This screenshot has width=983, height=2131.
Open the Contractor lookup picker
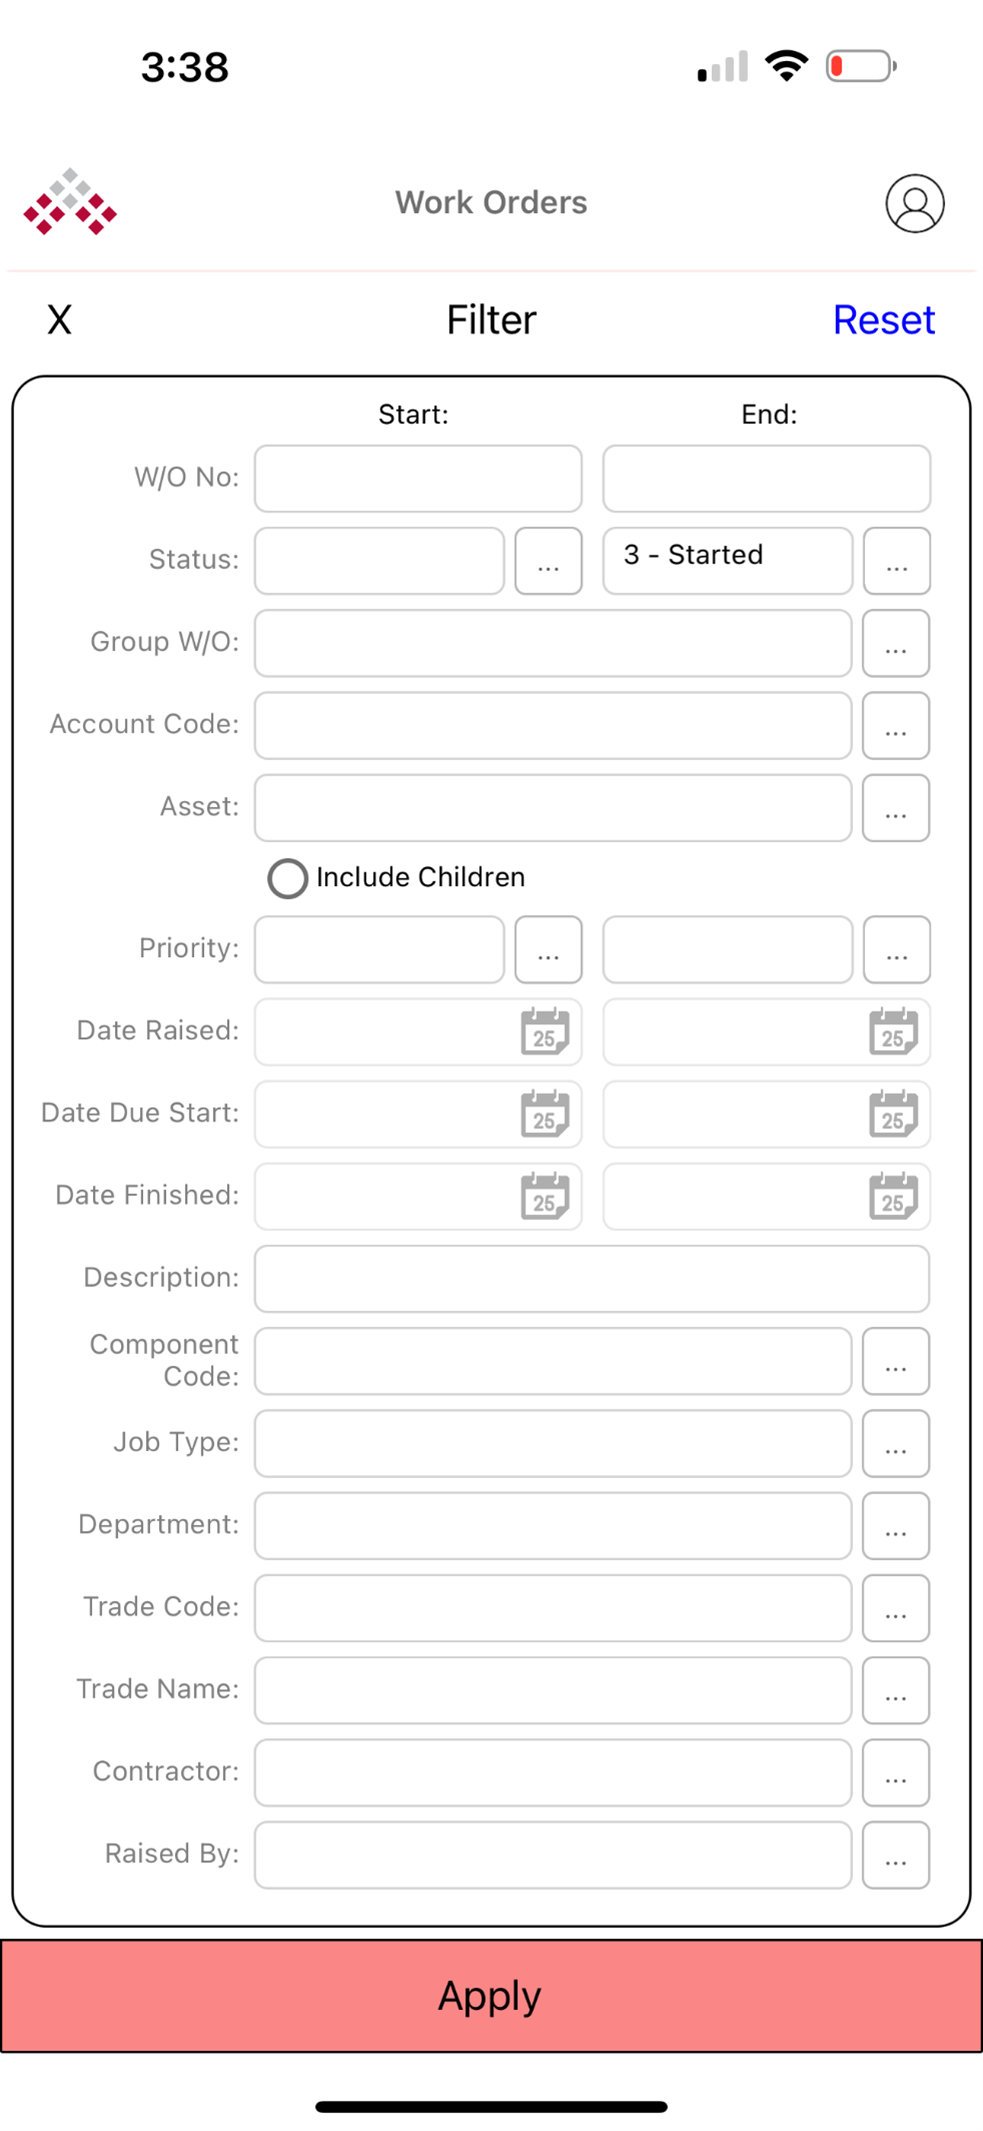(895, 1772)
